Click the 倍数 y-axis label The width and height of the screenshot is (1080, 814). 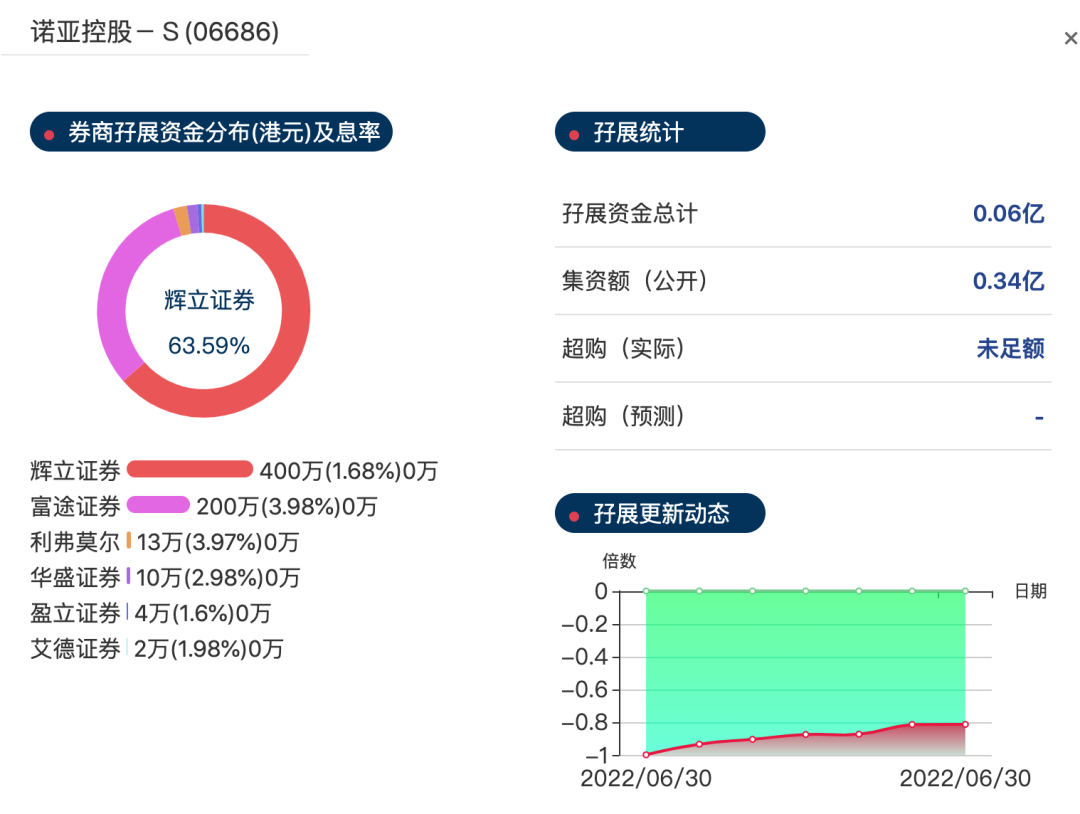click(619, 561)
